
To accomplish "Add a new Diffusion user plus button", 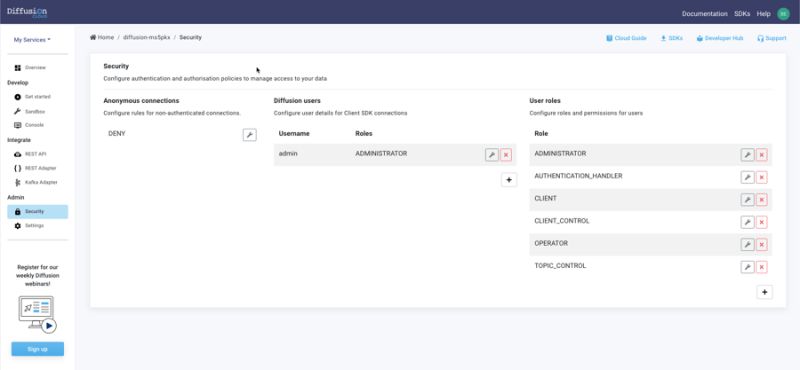I will [509, 180].
